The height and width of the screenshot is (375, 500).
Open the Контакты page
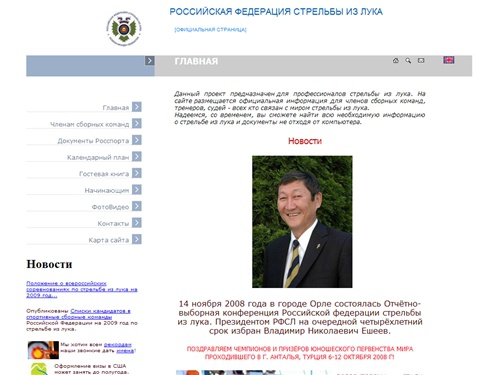tap(113, 223)
